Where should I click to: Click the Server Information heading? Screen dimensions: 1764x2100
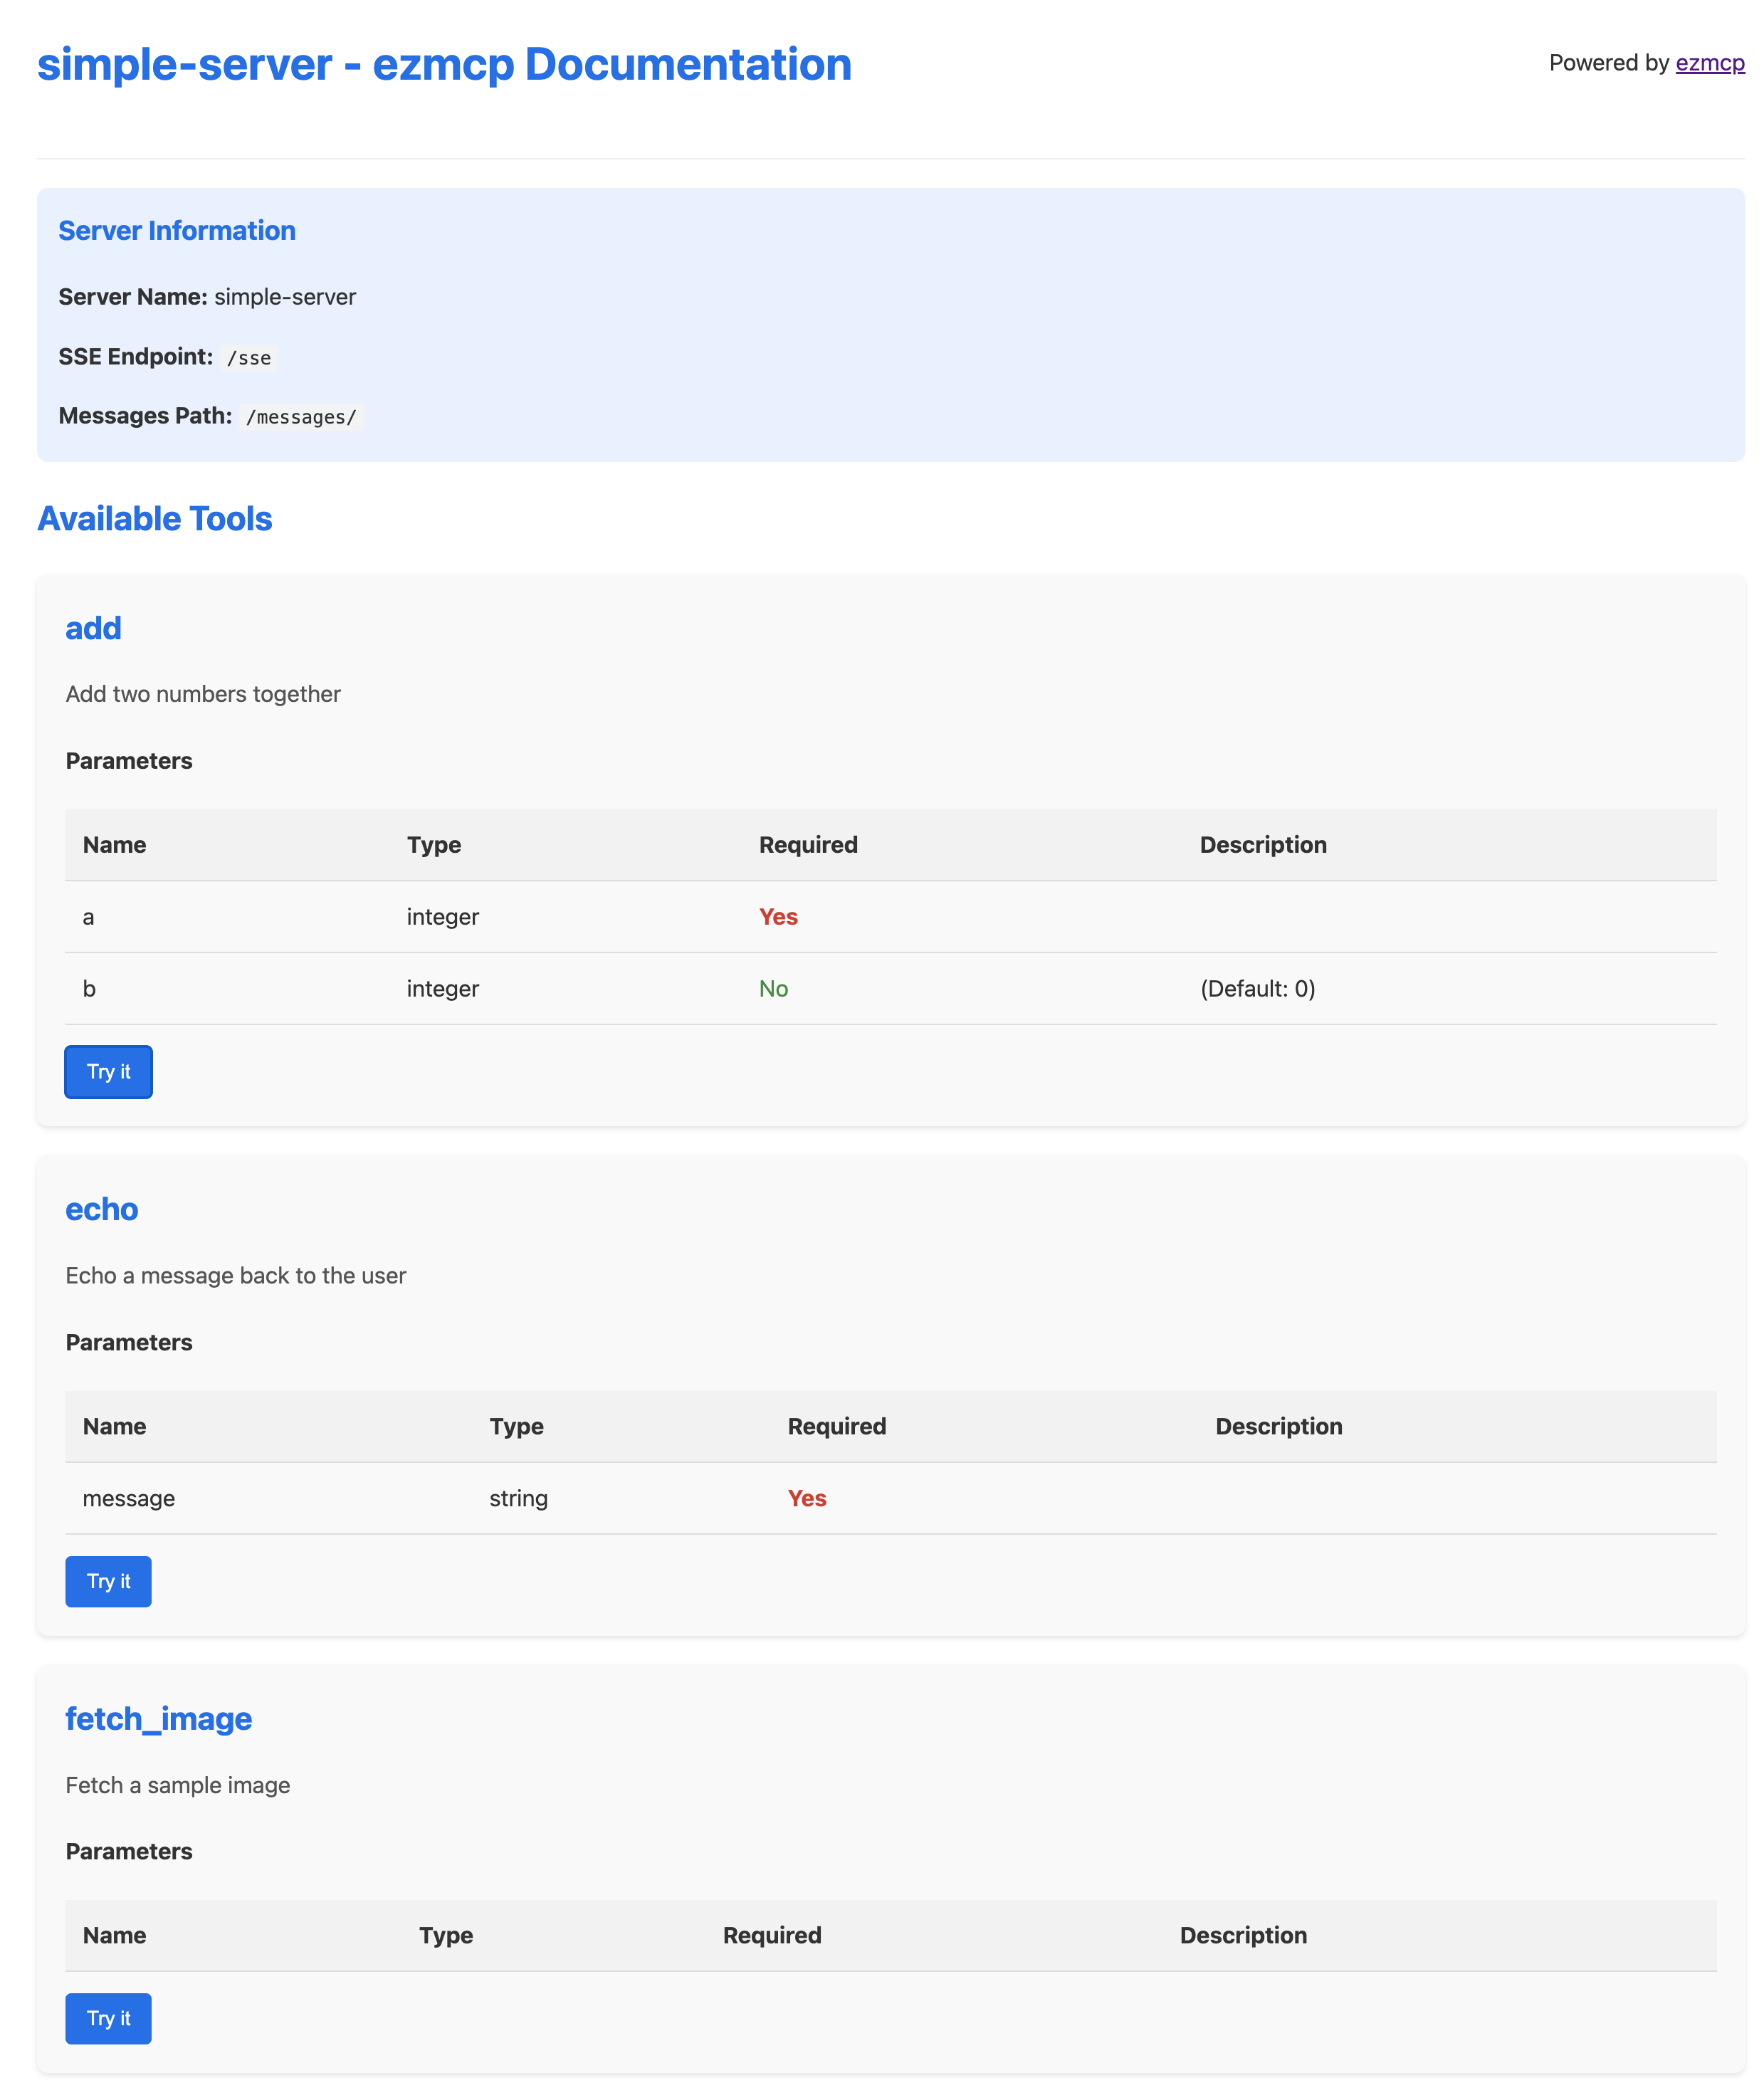click(176, 231)
